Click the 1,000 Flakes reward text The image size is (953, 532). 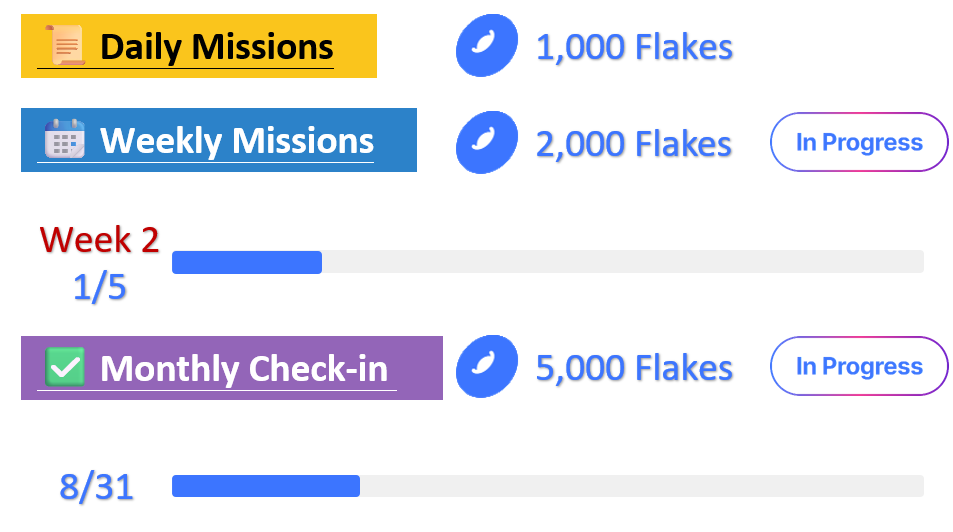[634, 47]
